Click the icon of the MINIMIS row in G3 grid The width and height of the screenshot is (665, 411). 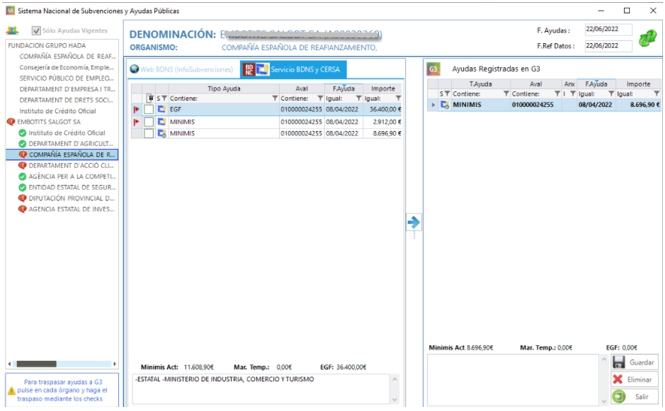click(x=444, y=104)
